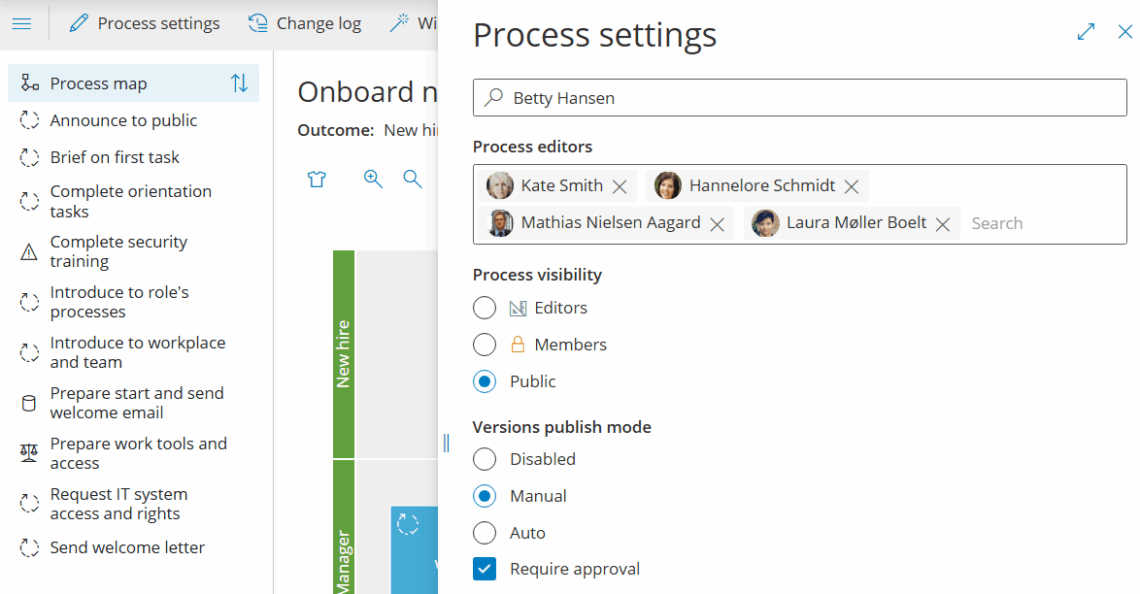Open Process settings in the toolbar
This screenshot has height=594, width=1140.
coord(145,23)
